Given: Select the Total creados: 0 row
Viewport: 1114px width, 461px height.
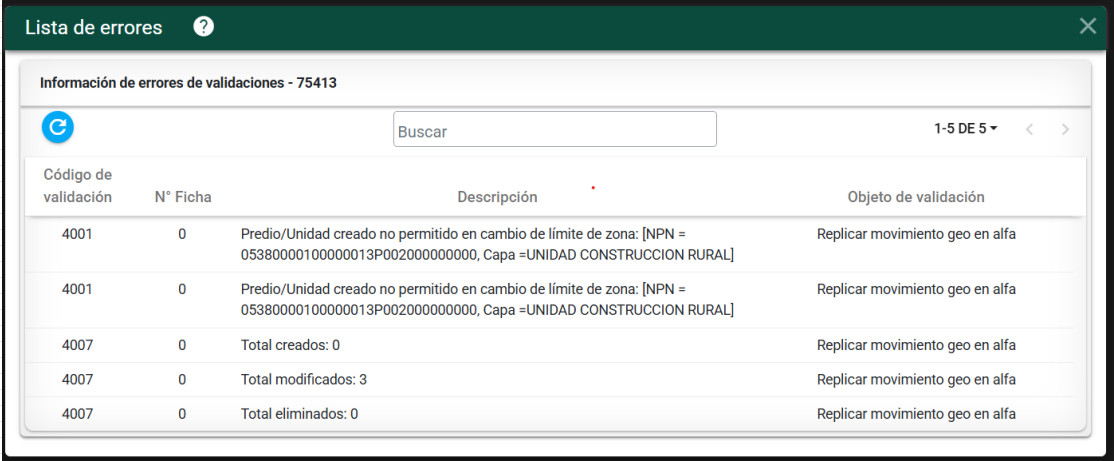Looking at the screenshot, I should pyautogui.click(x=290, y=345).
